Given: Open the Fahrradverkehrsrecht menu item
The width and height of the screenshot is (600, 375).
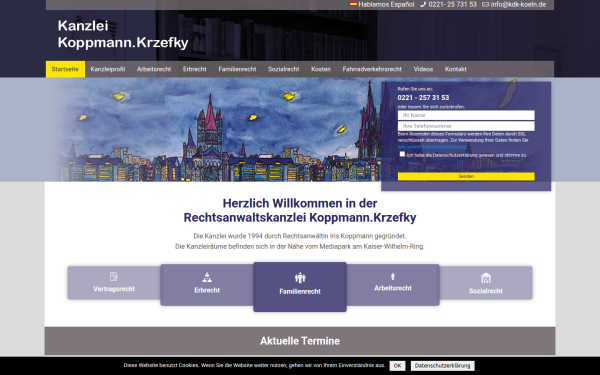Looking at the screenshot, I should 372,69.
